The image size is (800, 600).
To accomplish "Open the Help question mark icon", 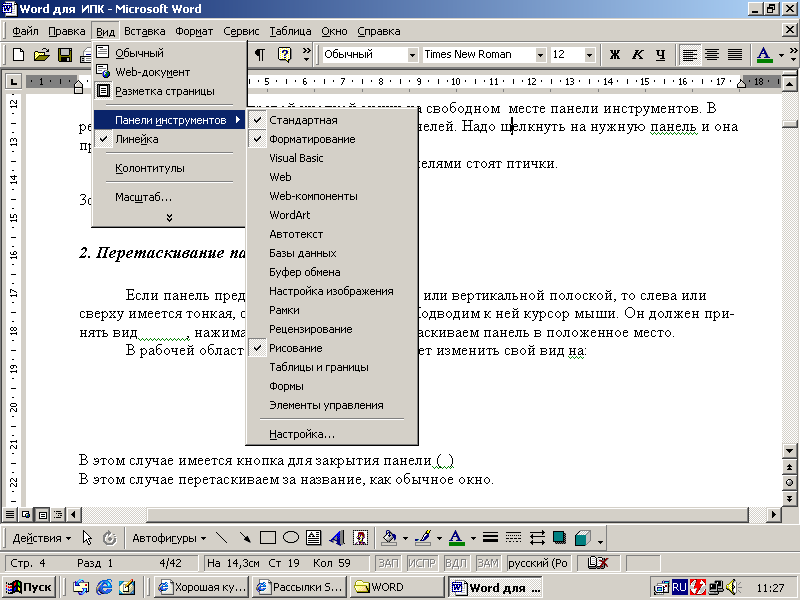I will [x=284, y=54].
